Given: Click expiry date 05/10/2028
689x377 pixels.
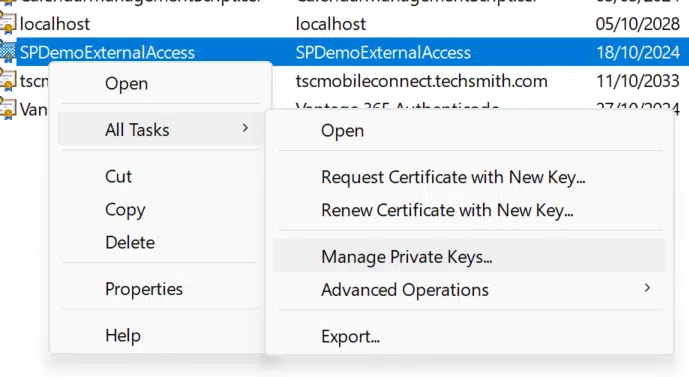Looking at the screenshot, I should pyautogui.click(x=638, y=24).
